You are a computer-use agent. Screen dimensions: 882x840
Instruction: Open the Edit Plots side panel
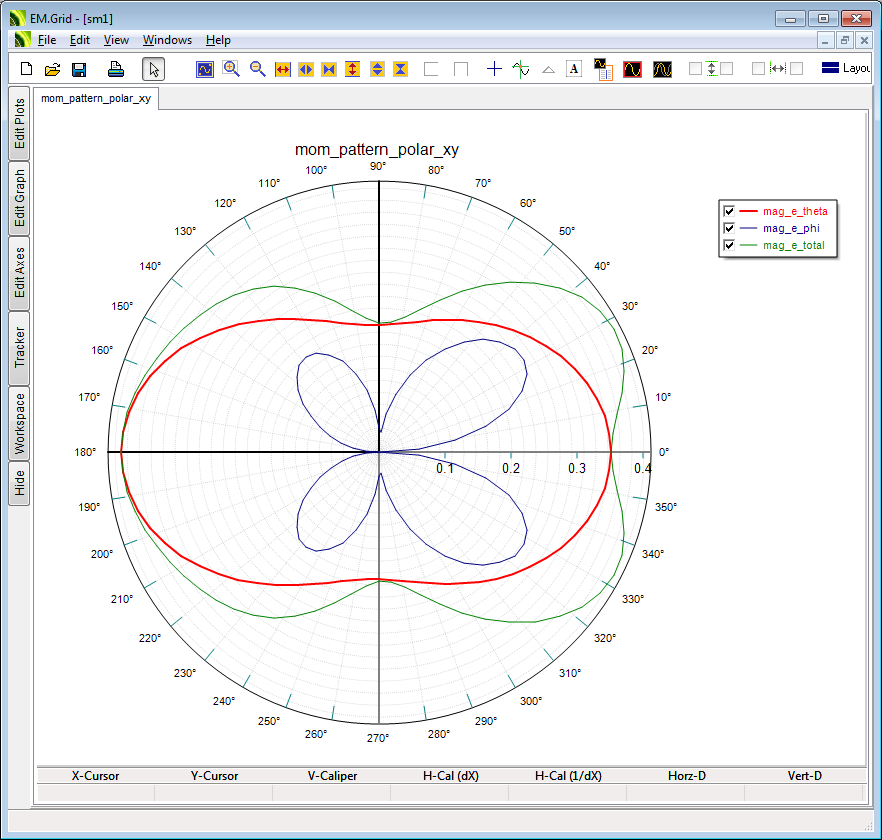click(19, 124)
